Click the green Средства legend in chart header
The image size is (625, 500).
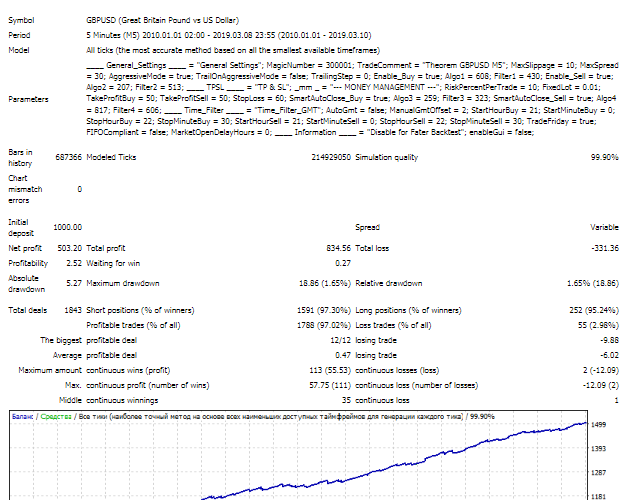56,417
